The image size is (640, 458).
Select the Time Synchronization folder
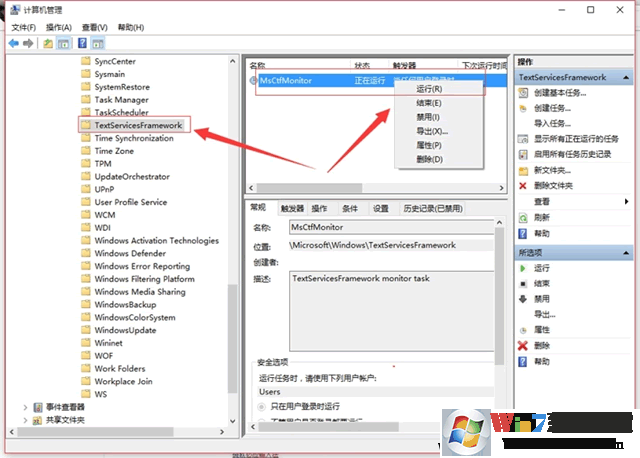click(x=134, y=138)
